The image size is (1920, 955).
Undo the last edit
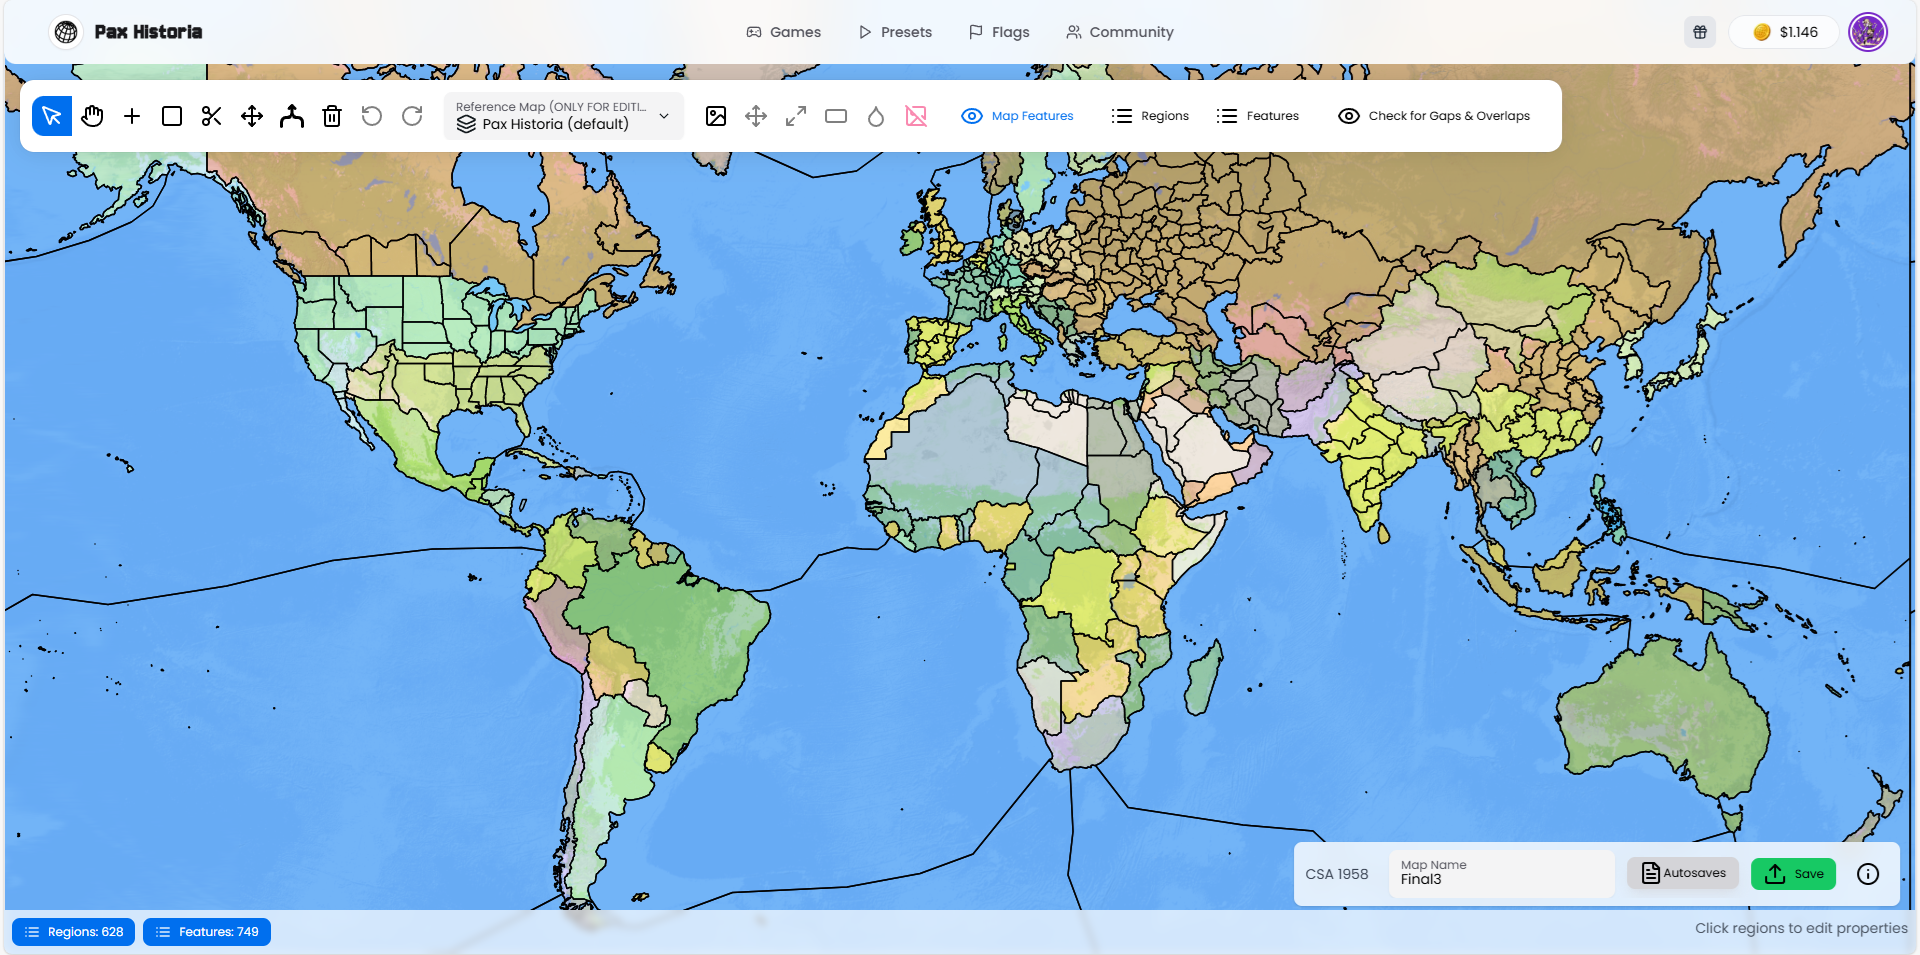(x=372, y=116)
